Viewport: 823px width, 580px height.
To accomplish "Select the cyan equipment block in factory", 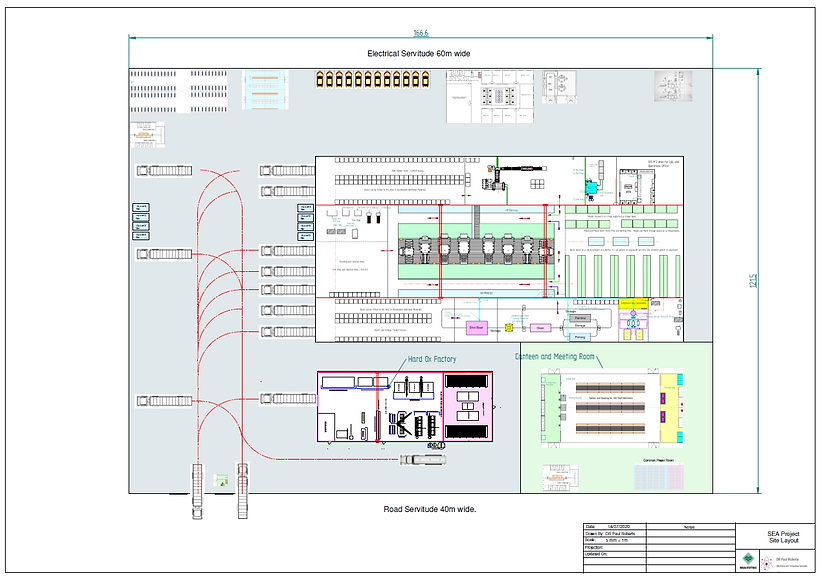I will point(592,187).
